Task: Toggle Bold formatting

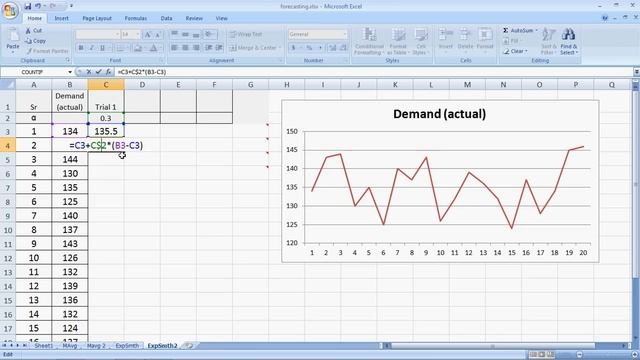Action: 81,48
